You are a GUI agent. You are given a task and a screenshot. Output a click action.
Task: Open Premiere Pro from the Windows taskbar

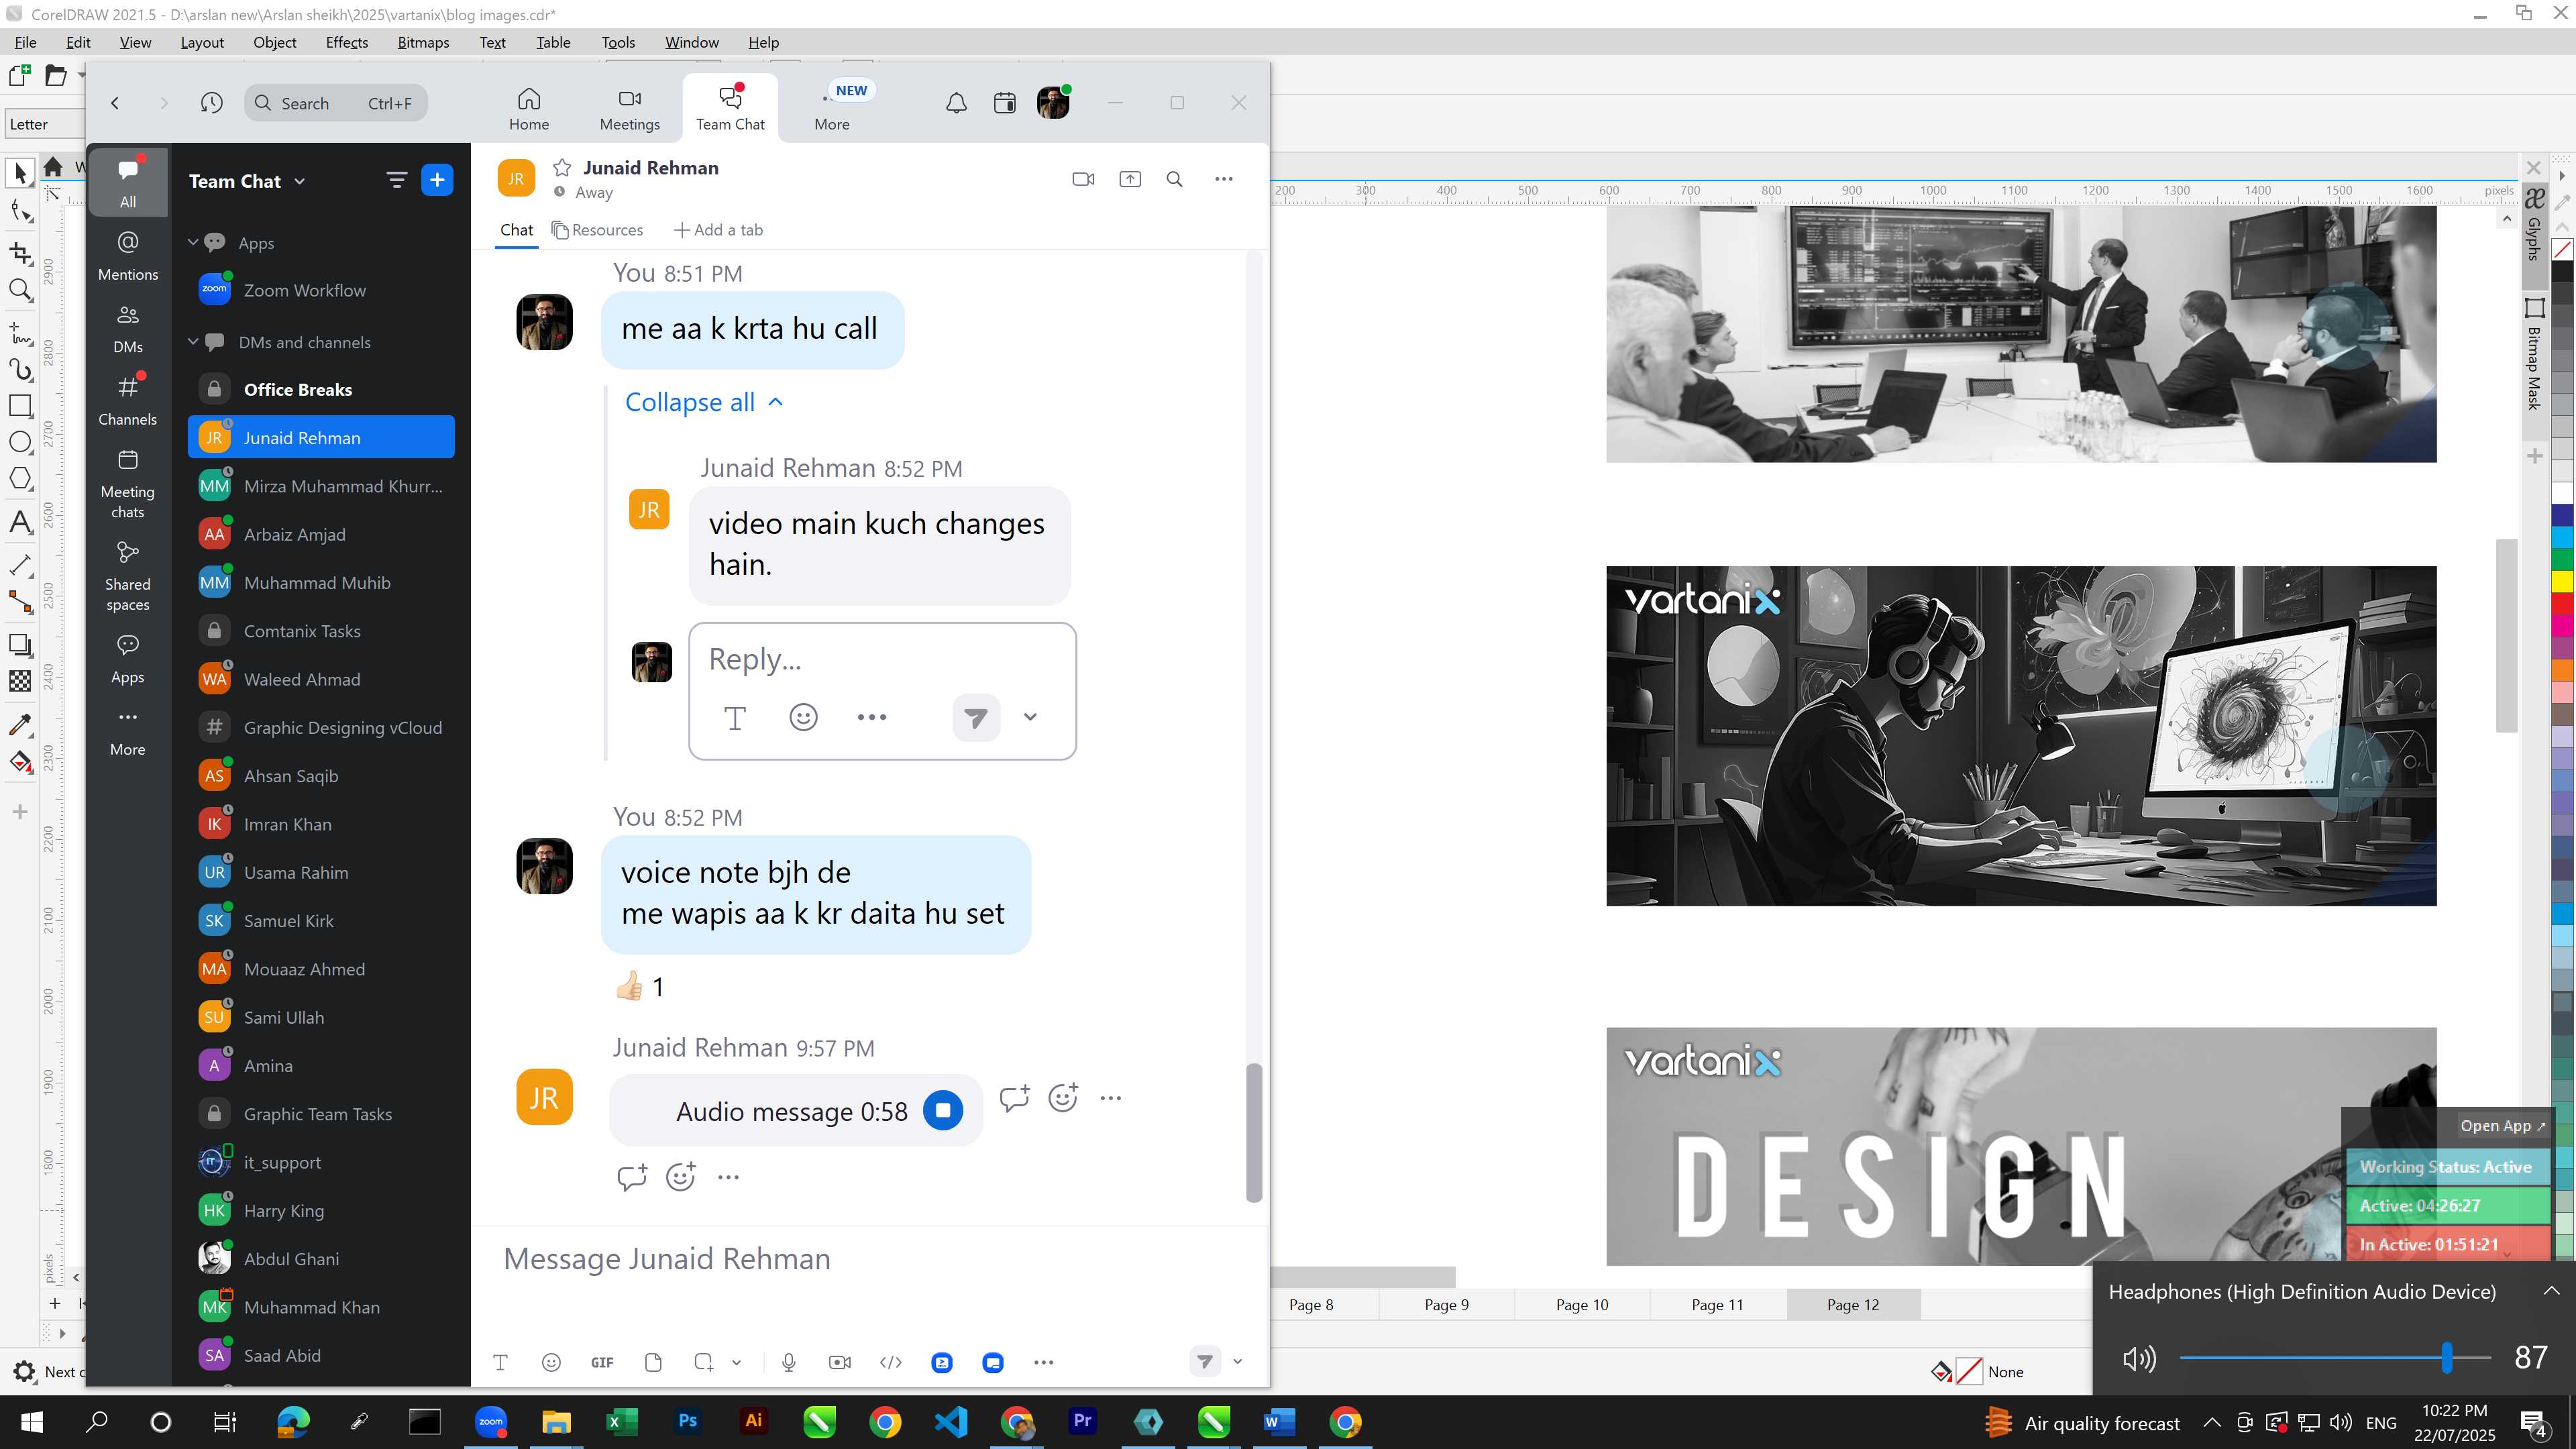[1083, 1421]
